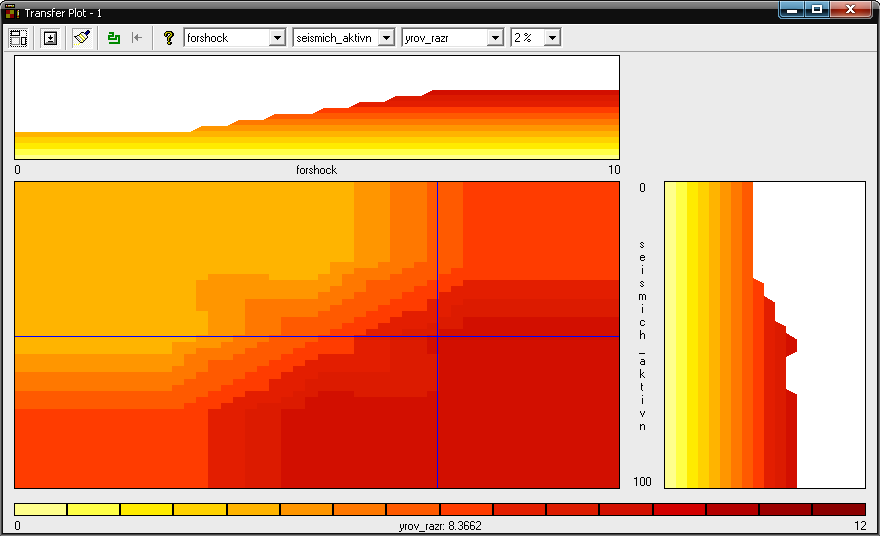Click inside the seismich_aktivn side profile plot

tap(765, 335)
